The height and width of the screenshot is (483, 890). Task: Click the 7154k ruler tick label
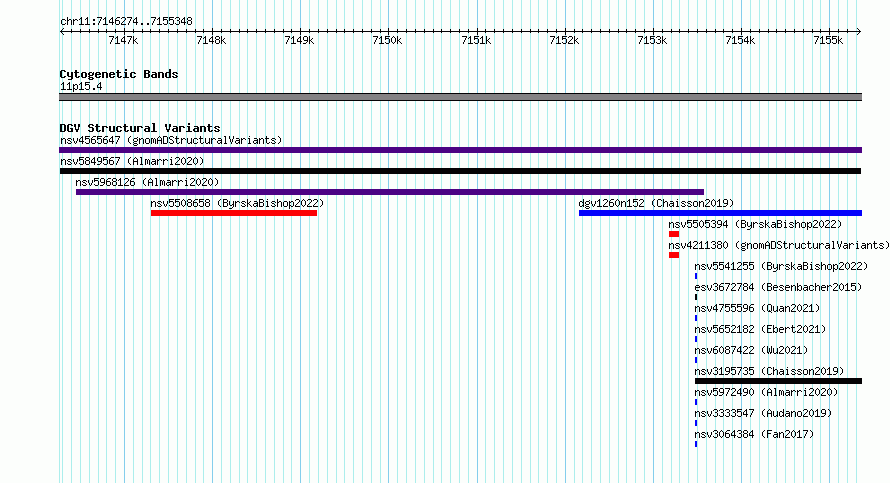(x=740, y=40)
